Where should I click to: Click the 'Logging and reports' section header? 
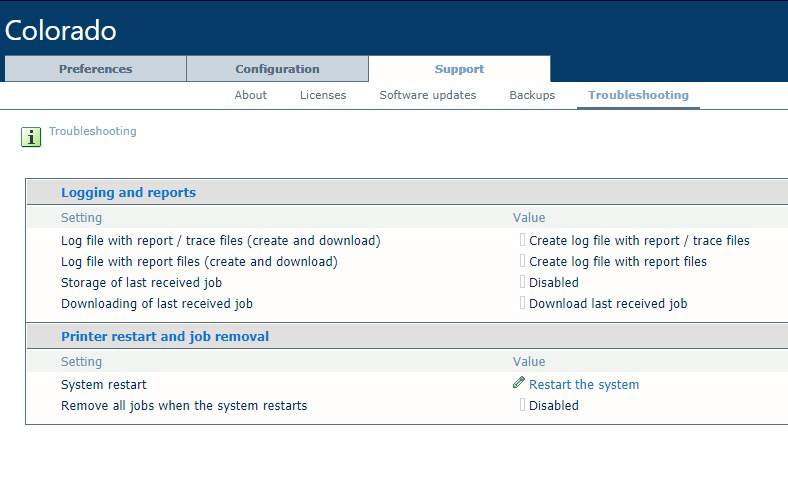pyautogui.click(x=128, y=192)
